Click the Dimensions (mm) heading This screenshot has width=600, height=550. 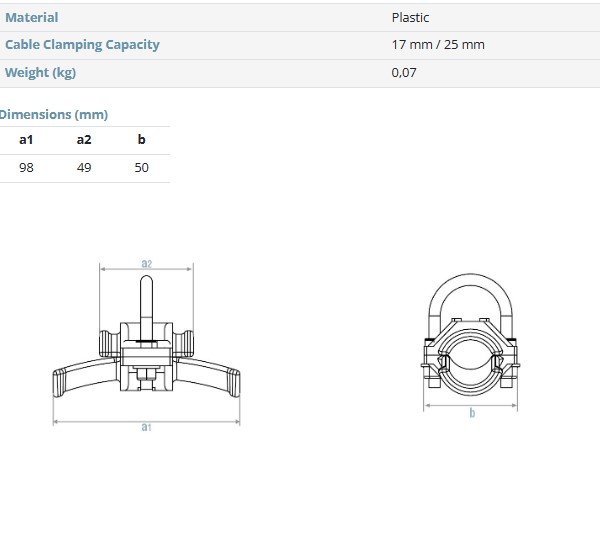pos(54,115)
